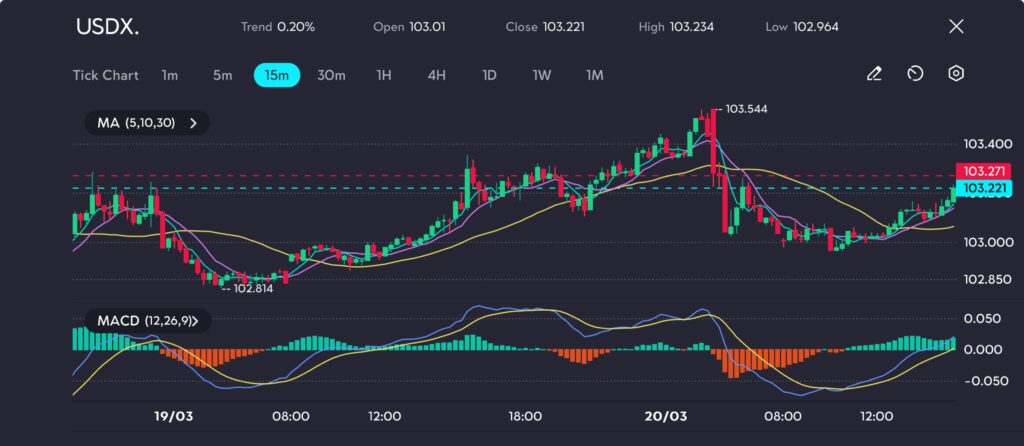1024x446 pixels.
Task: Switch to Tick Chart view
Action: pos(105,74)
